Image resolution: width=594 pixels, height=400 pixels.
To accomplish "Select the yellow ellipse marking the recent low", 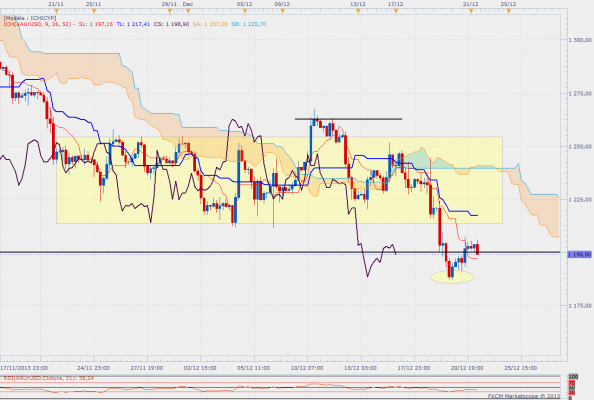I will tap(452, 277).
